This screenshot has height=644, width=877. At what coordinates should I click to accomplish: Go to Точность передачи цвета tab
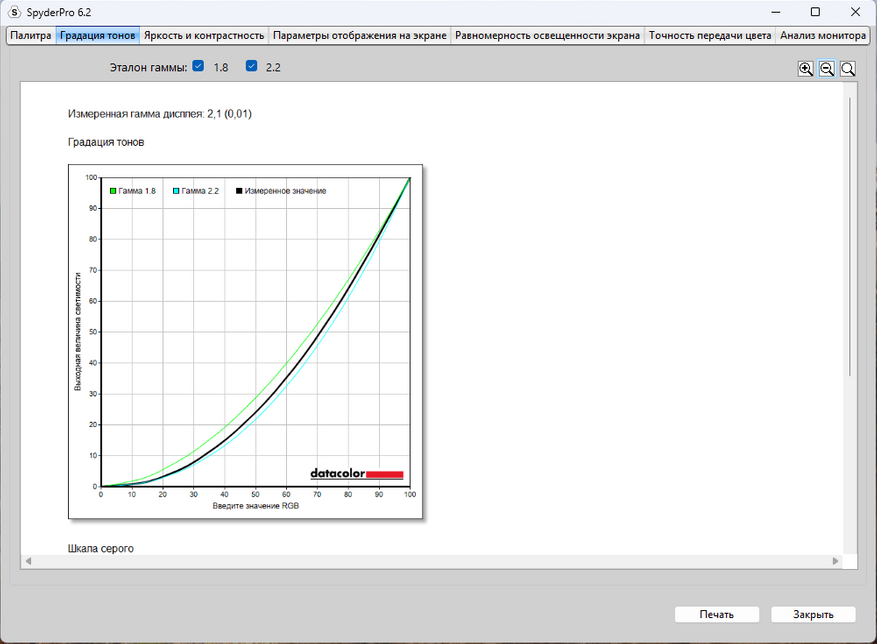[710, 36]
